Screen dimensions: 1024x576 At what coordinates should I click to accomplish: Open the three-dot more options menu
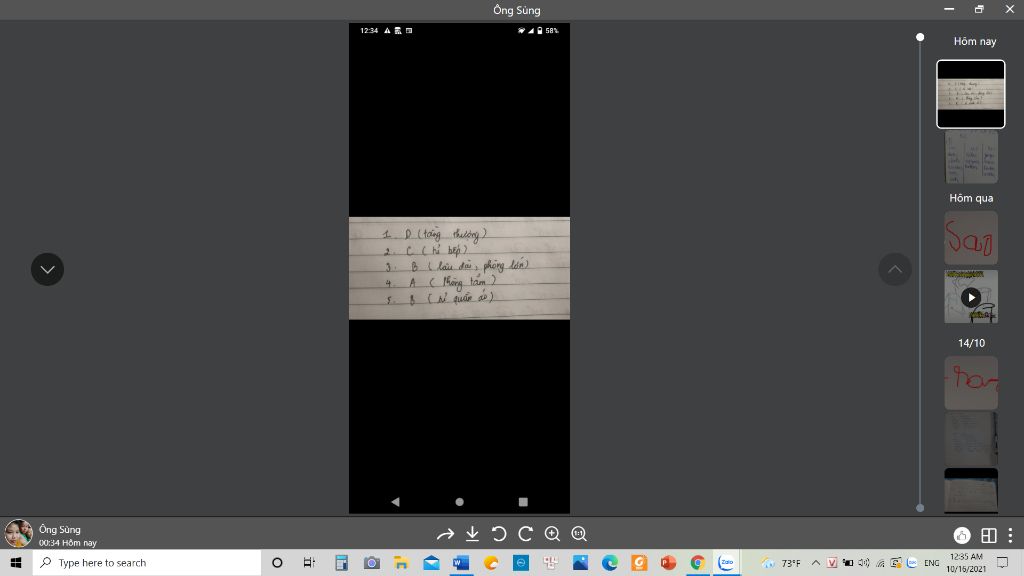(1010, 536)
